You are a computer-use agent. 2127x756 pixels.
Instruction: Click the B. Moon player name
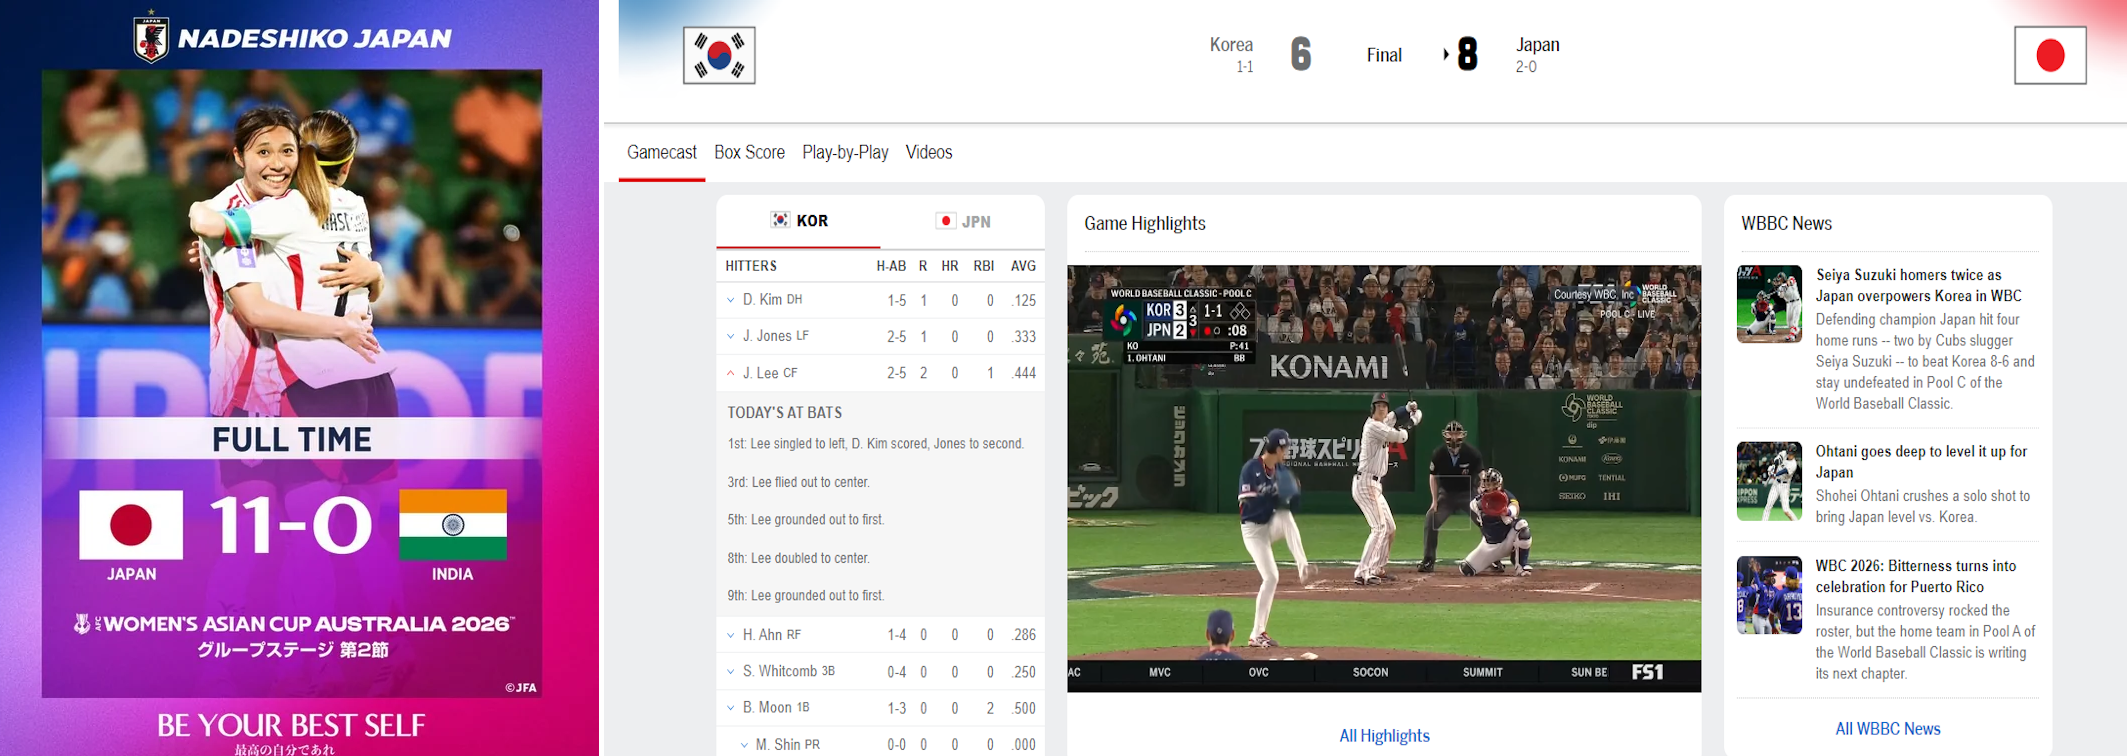coord(767,708)
